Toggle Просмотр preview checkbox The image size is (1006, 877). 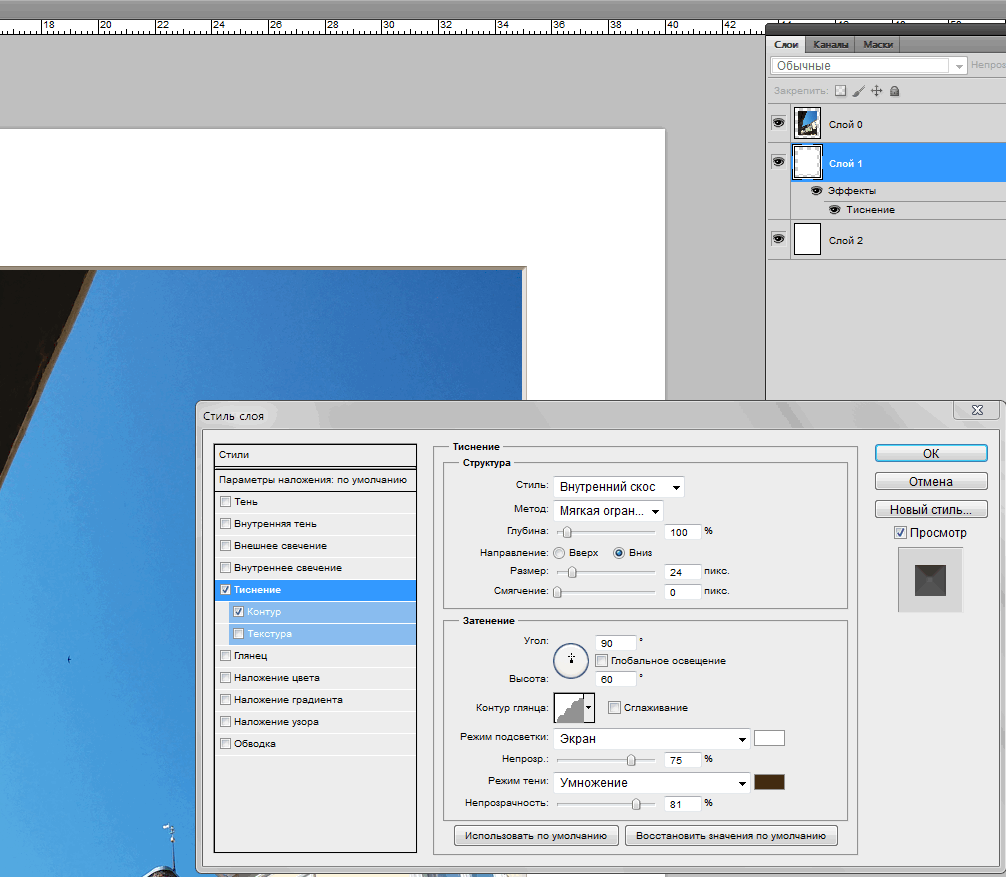pyautogui.click(x=900, y=532)
